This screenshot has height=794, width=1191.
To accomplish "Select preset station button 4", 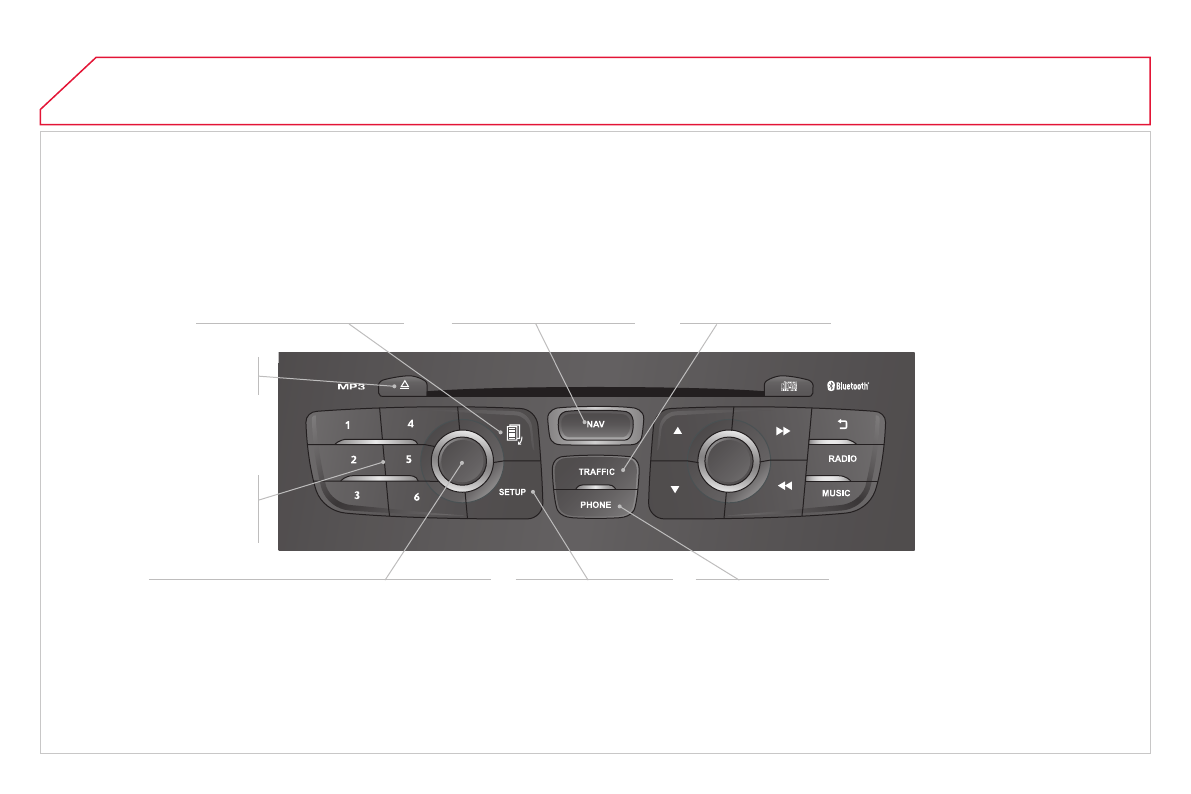I will [411, 424].
